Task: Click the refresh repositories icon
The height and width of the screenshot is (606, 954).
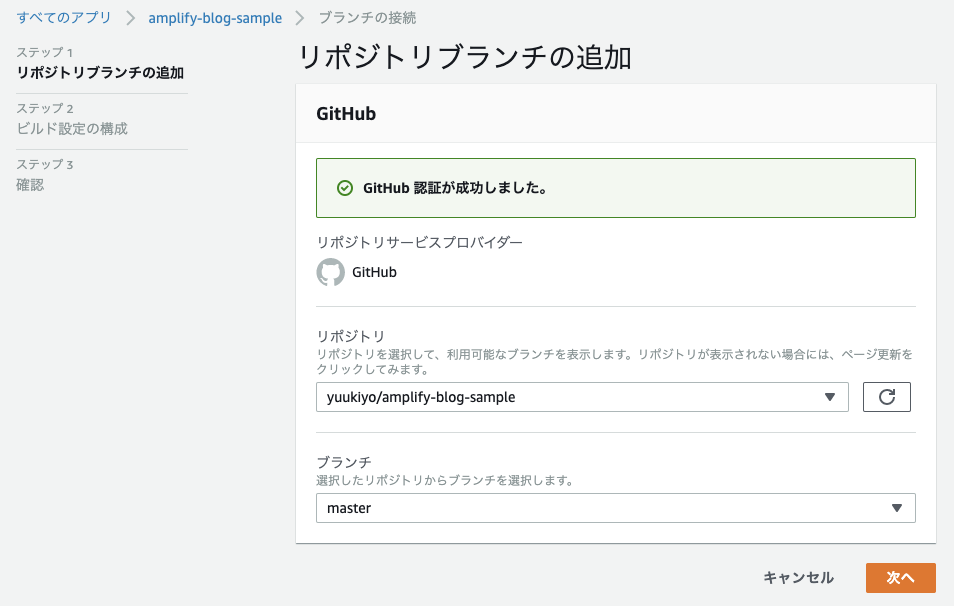Action: (886, 396)
